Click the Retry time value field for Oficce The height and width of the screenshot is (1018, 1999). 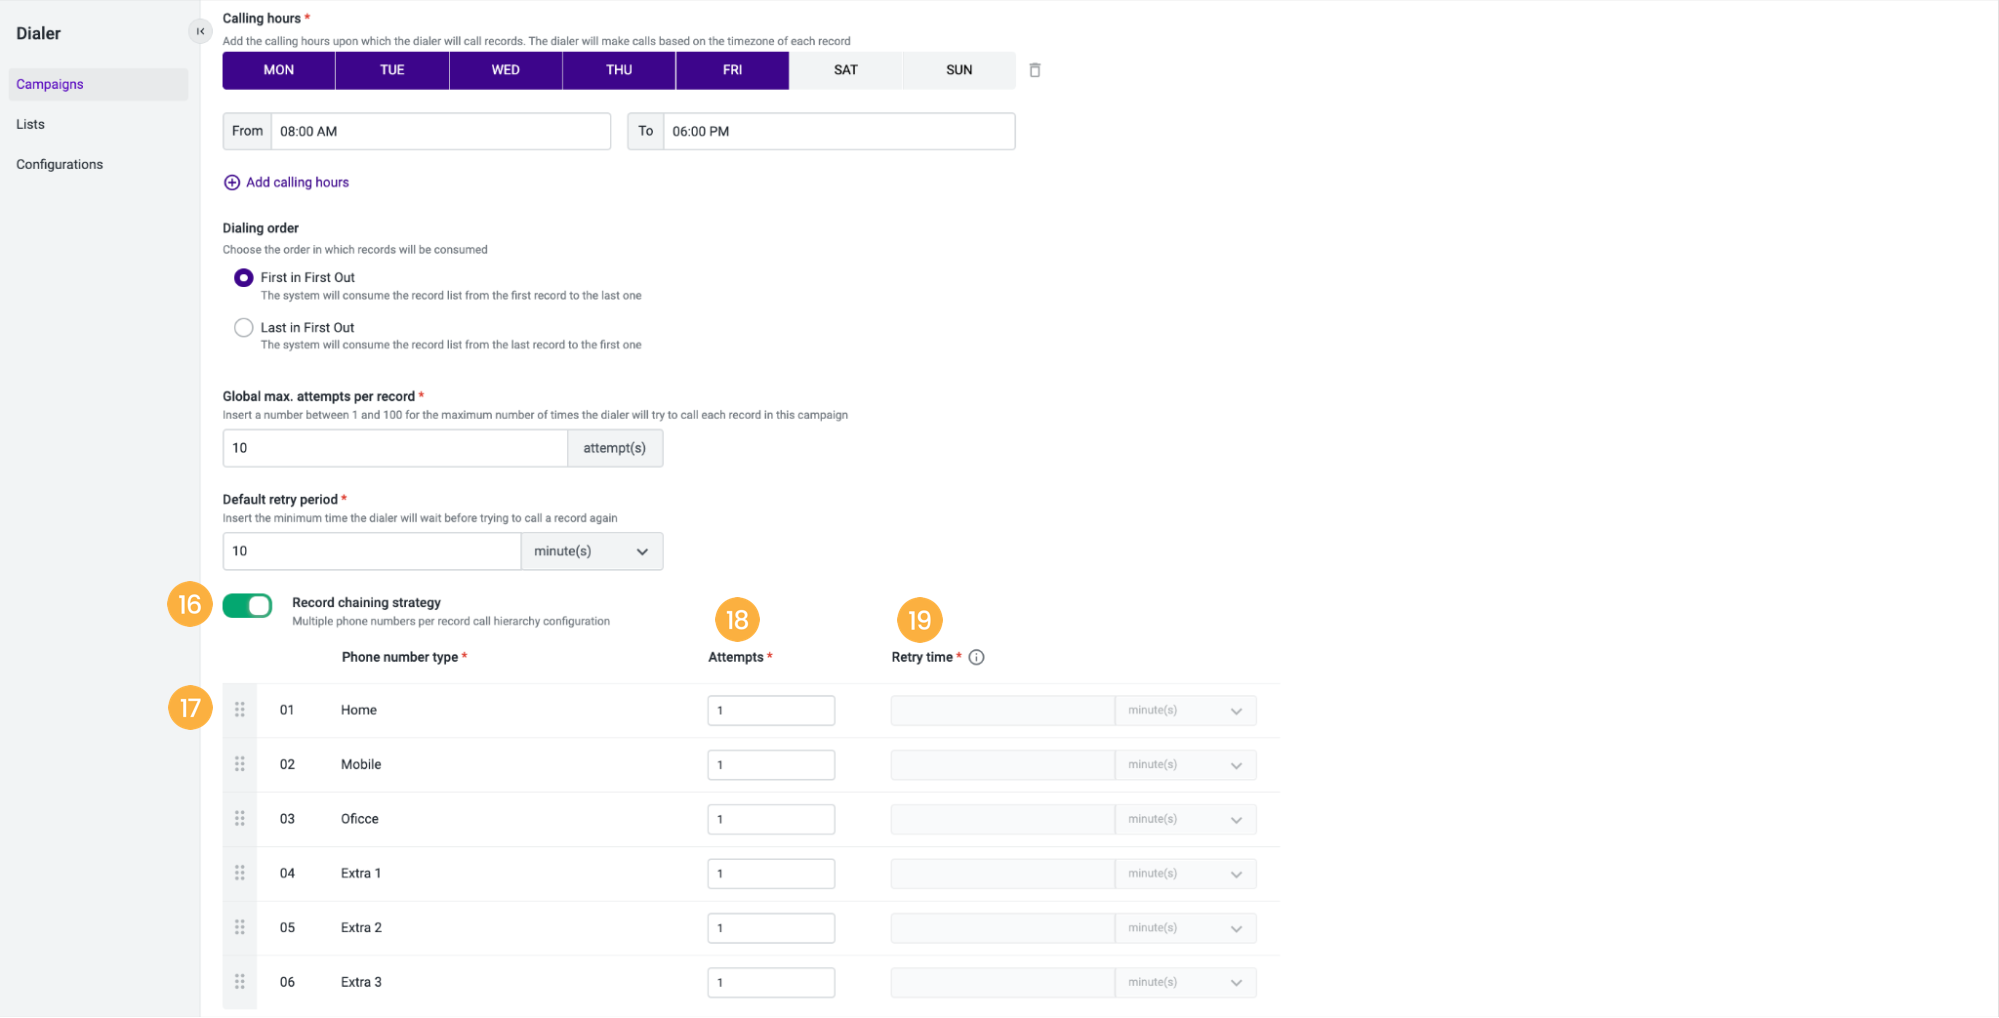(1003, 820)
